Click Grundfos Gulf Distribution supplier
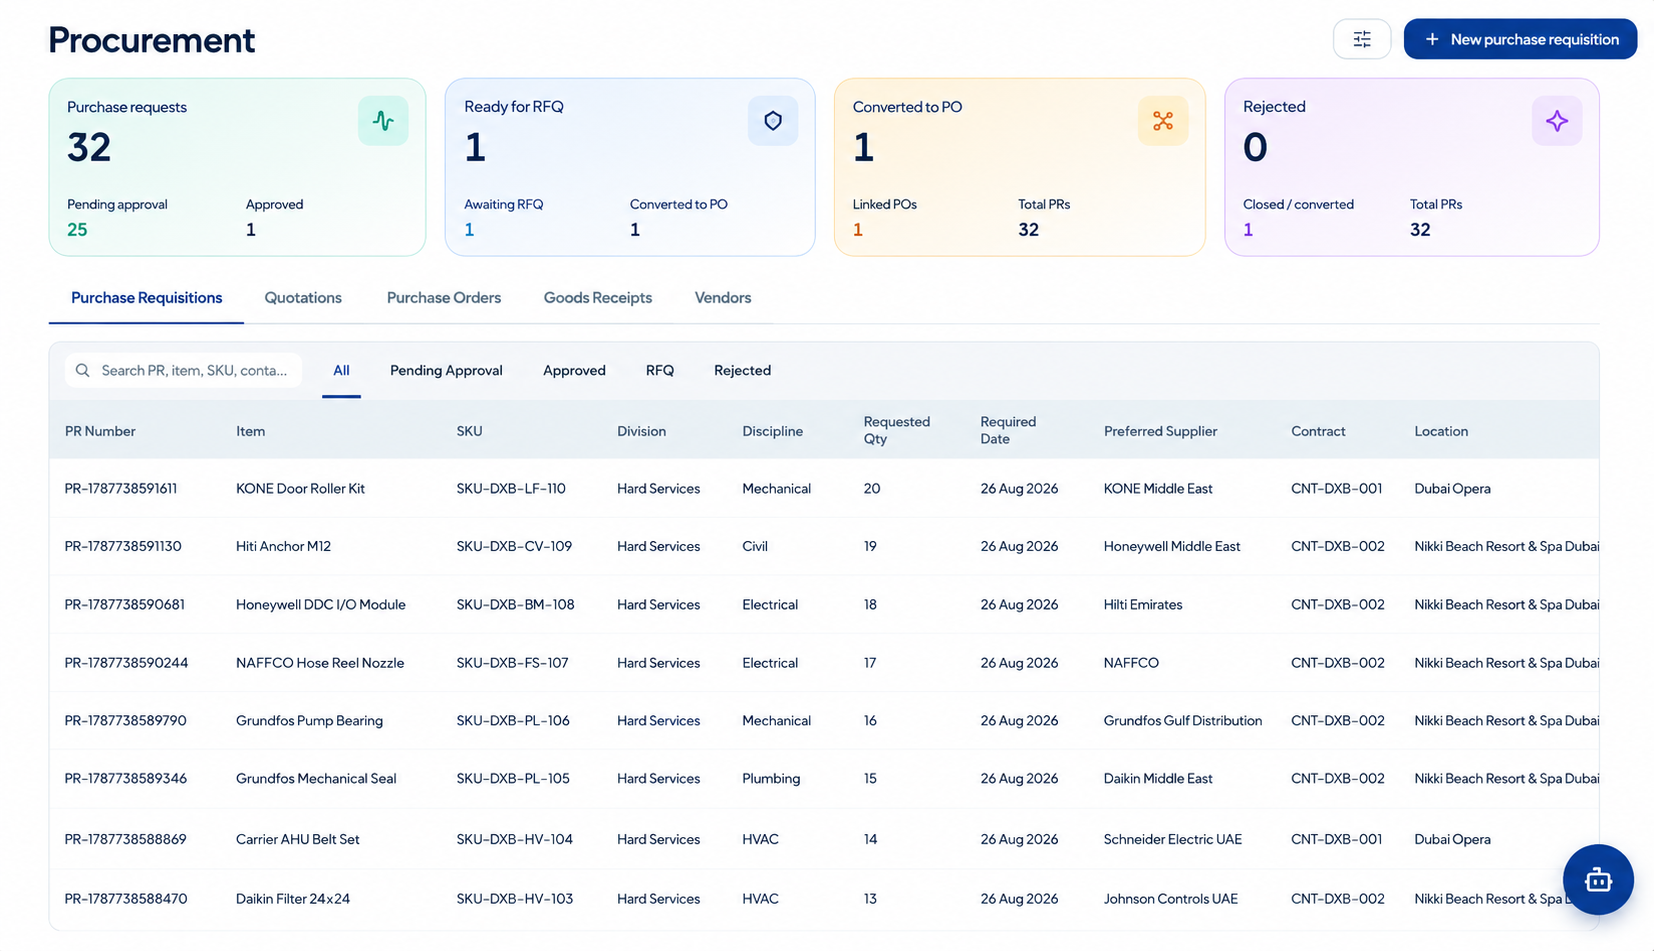Image resolution: width=1654 pixels, height=951 pixels. (1183, 720)
